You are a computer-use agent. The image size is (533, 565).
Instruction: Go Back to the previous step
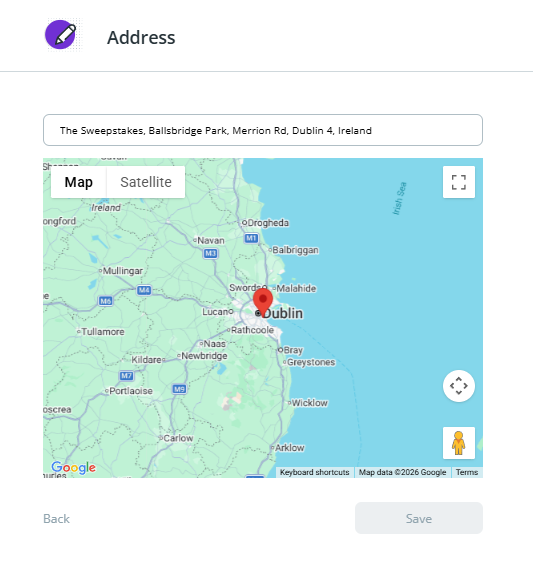pyautogui.click(x=56, y=519)
